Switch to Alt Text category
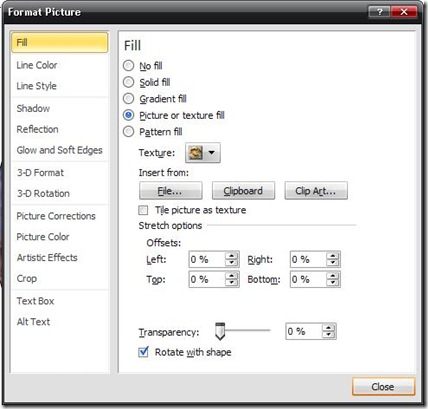428x409 pixels. click(60, 322)
